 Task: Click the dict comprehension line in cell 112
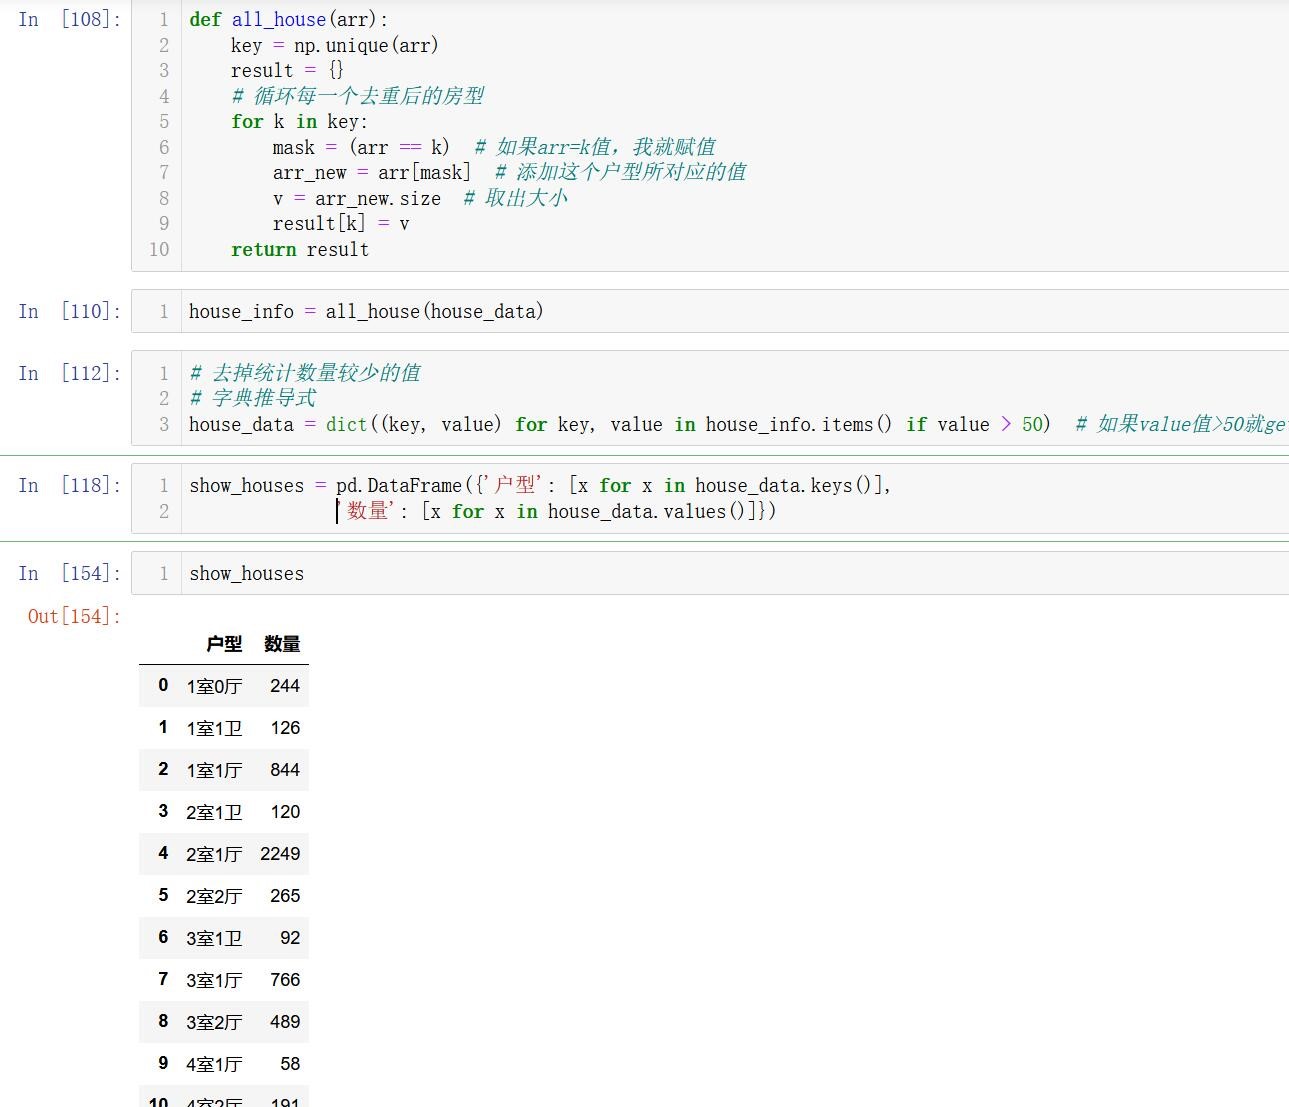tap(620, 424)
